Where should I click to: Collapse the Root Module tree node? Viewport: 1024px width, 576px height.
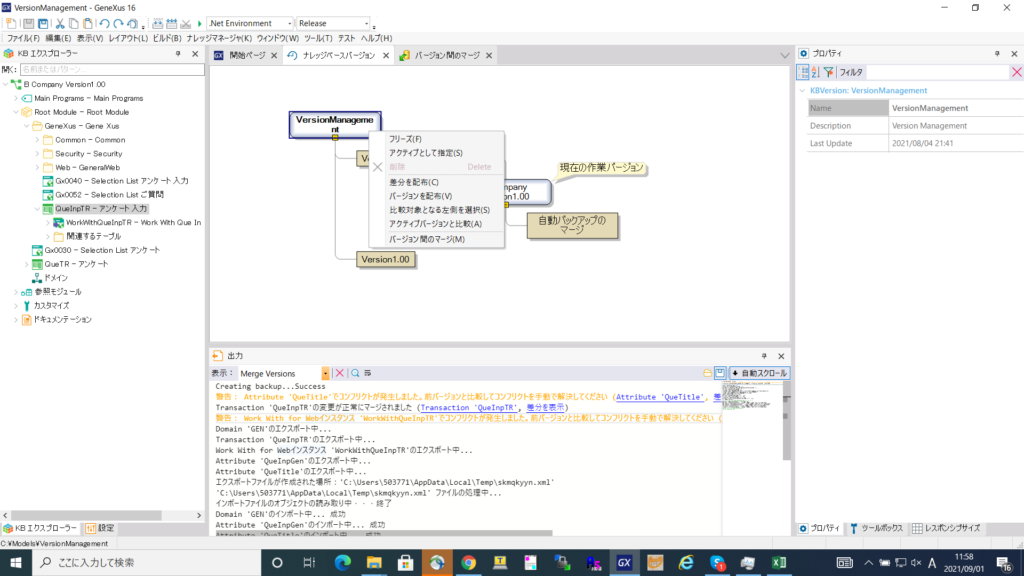16,112
